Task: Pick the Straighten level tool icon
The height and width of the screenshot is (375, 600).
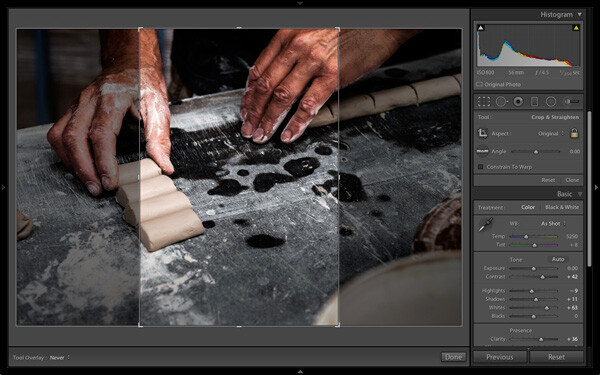Action: [x=482, y=151]
